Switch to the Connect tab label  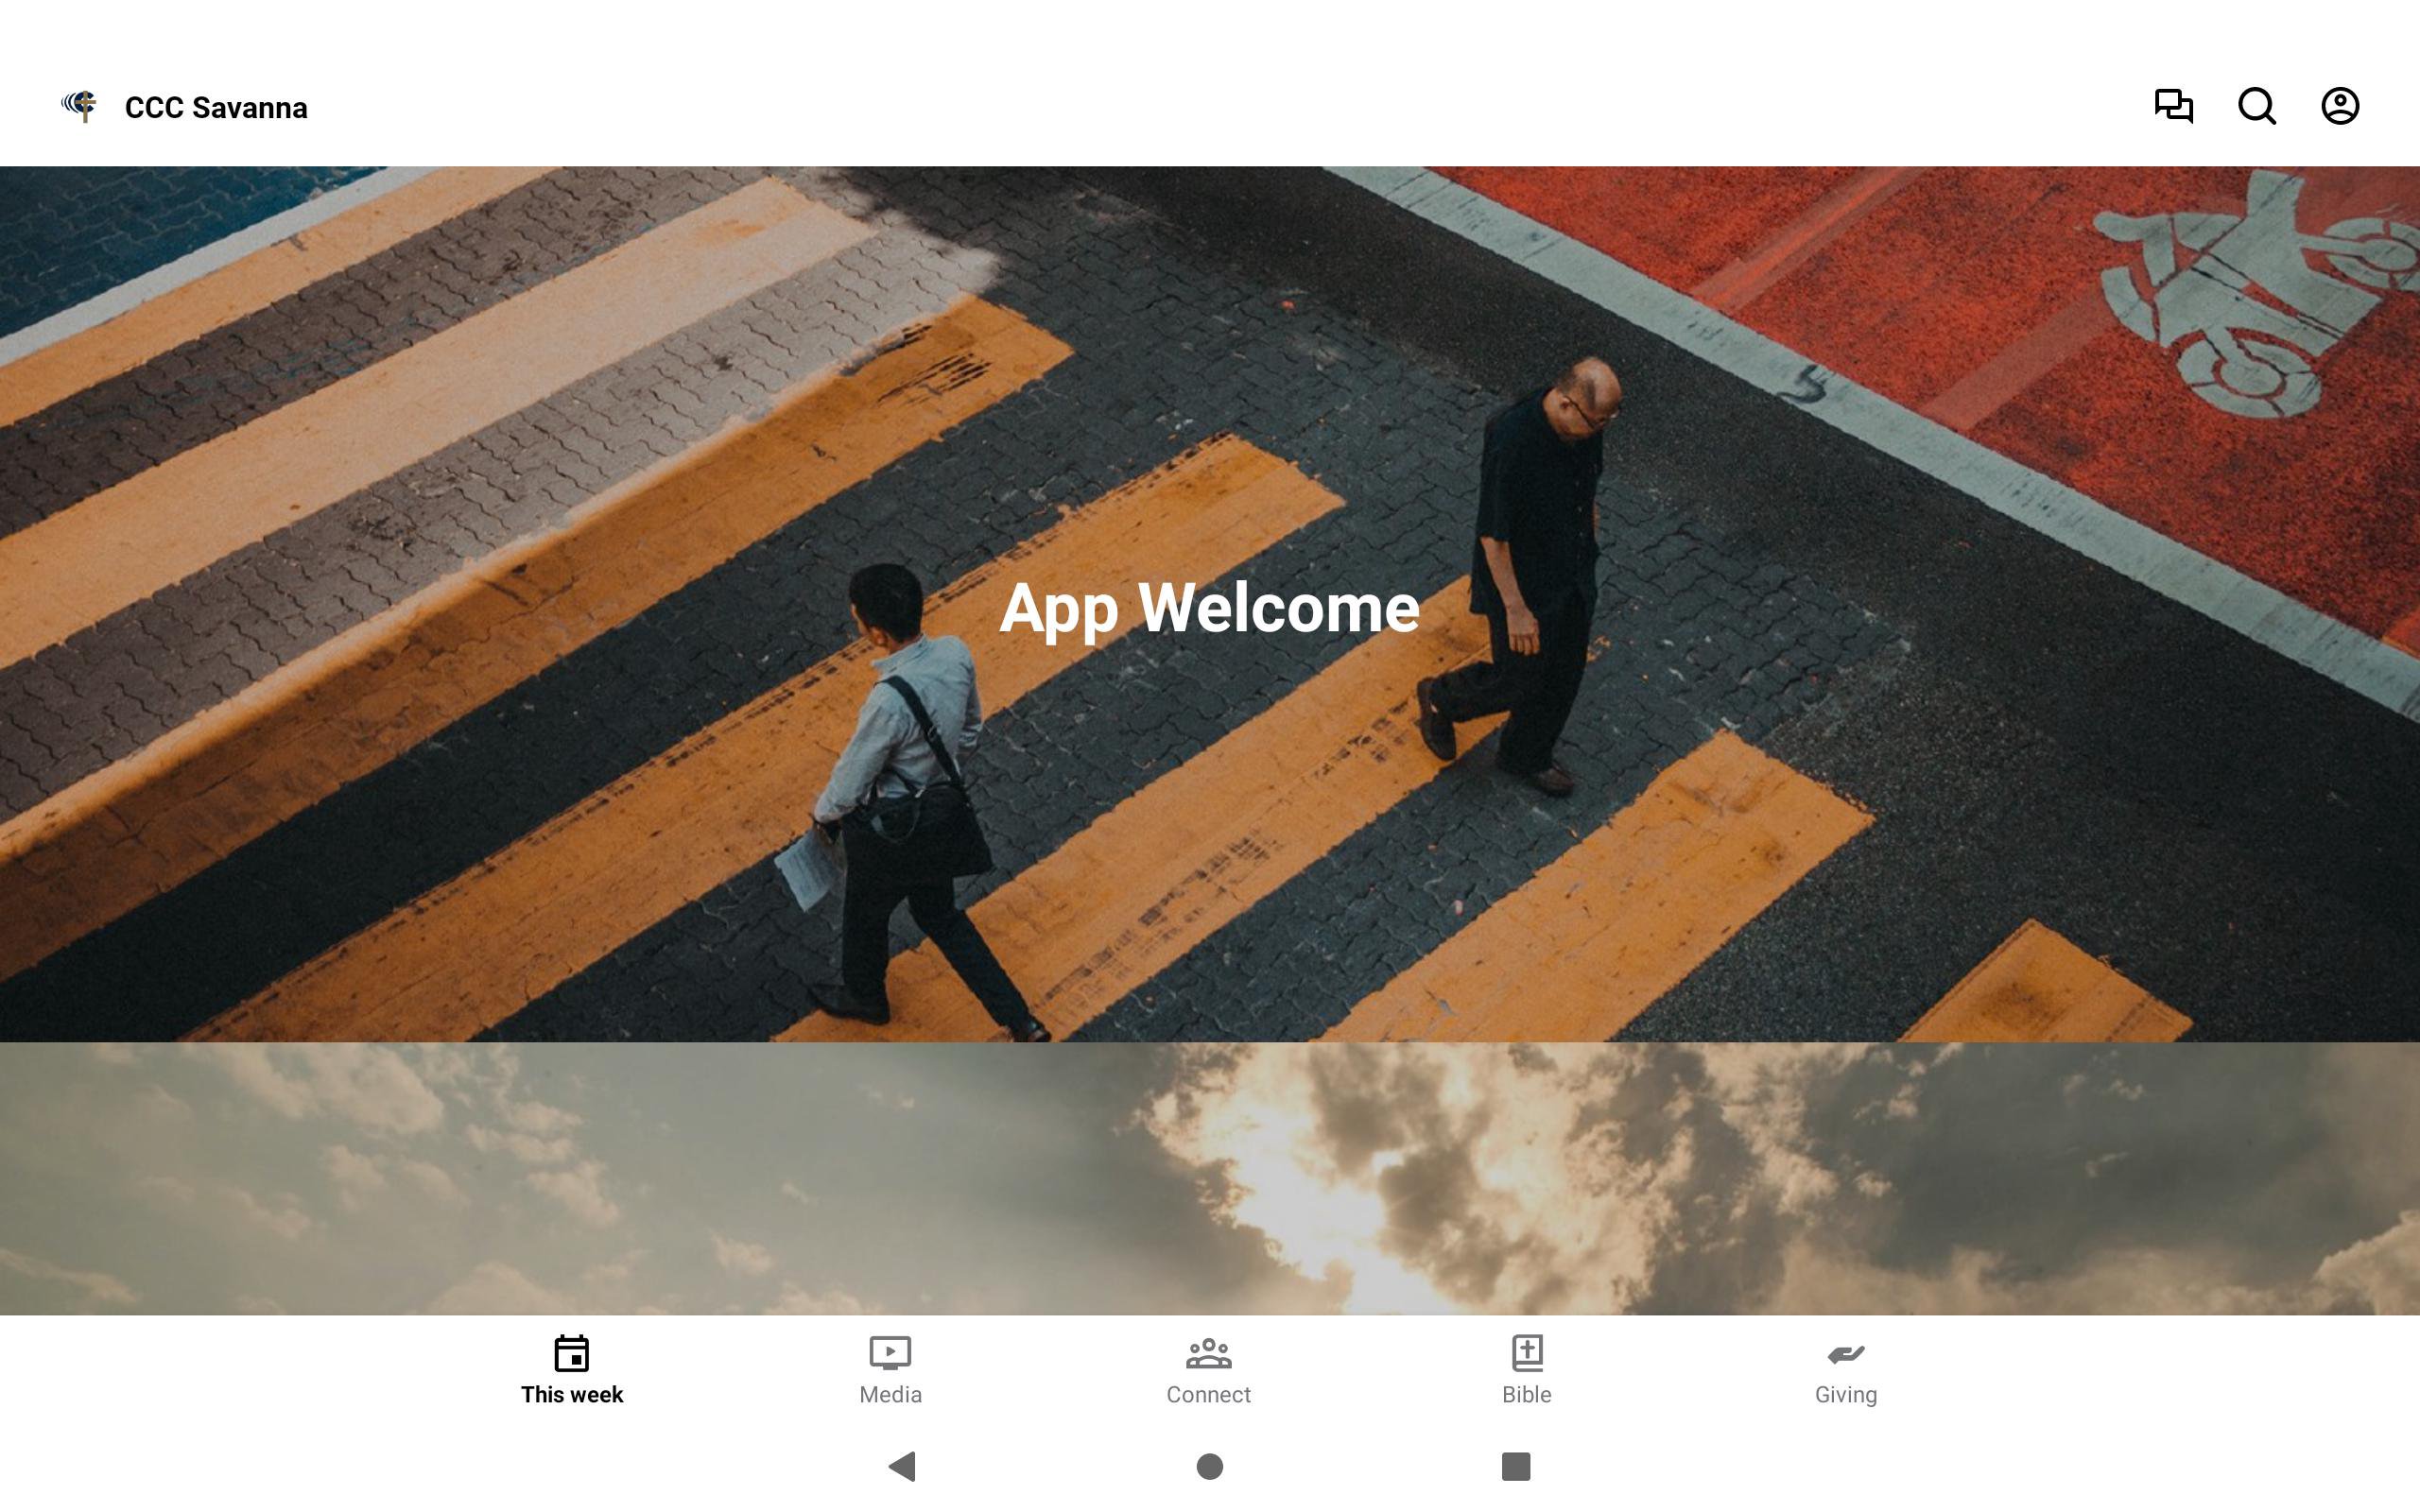click(x=1208, y=1395)
